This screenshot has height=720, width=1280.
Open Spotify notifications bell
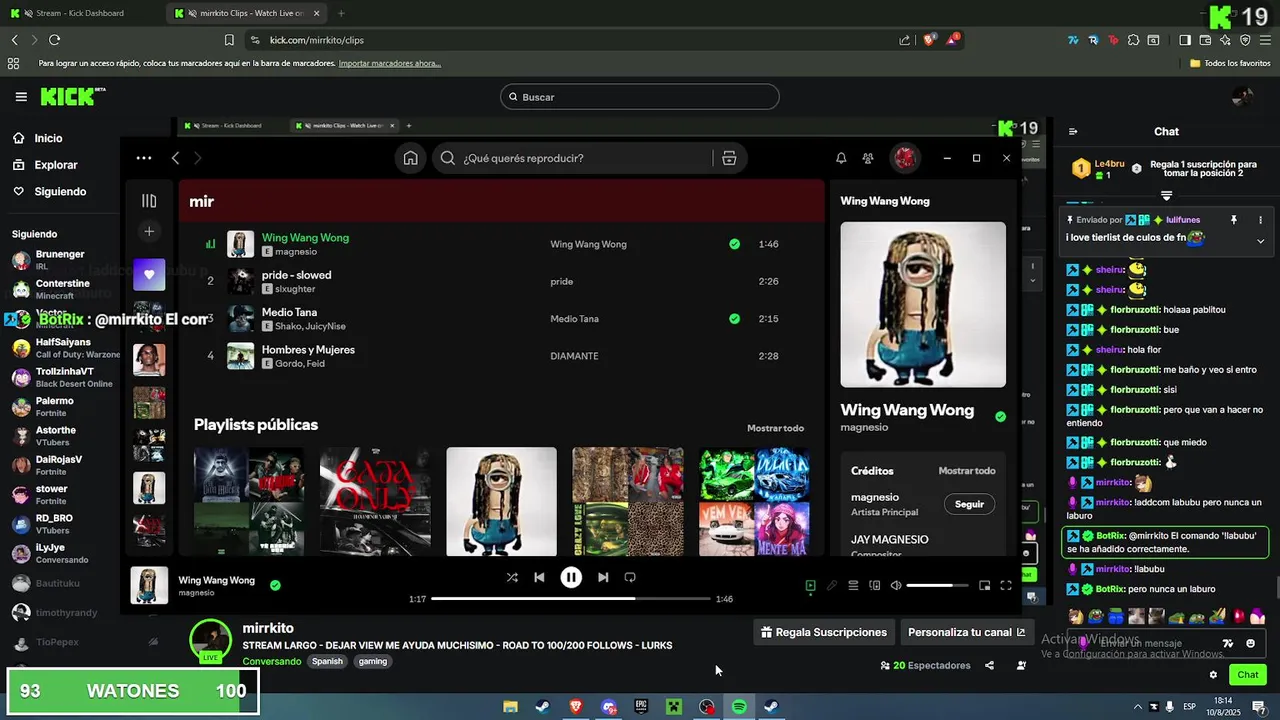(841, 158)
